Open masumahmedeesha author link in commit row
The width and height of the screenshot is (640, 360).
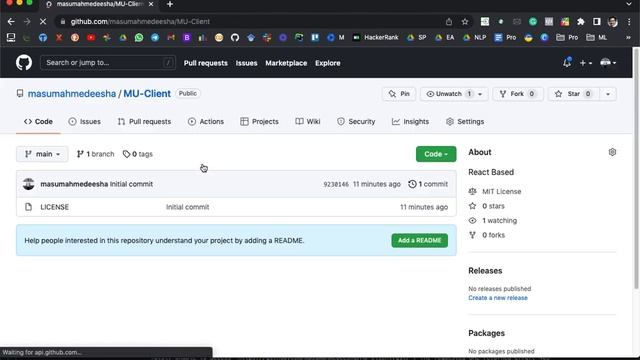click(74, 184)
